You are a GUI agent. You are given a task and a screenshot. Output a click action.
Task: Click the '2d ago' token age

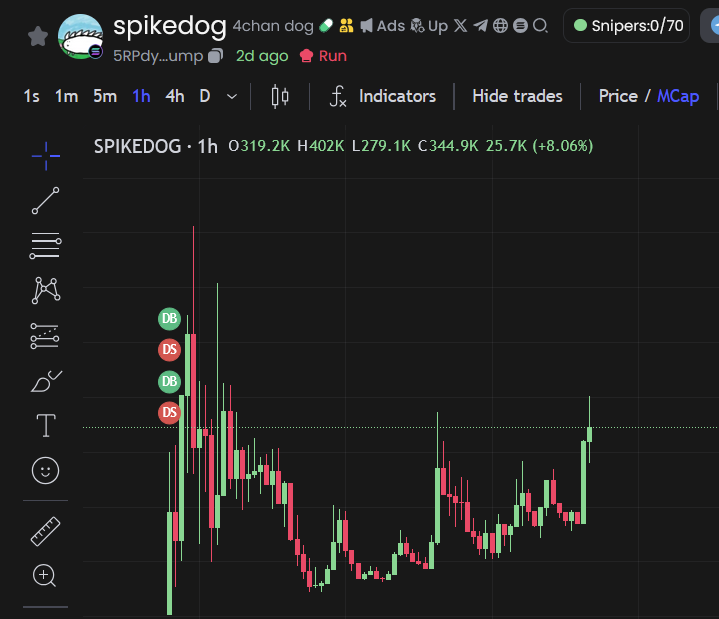point(262,56)
